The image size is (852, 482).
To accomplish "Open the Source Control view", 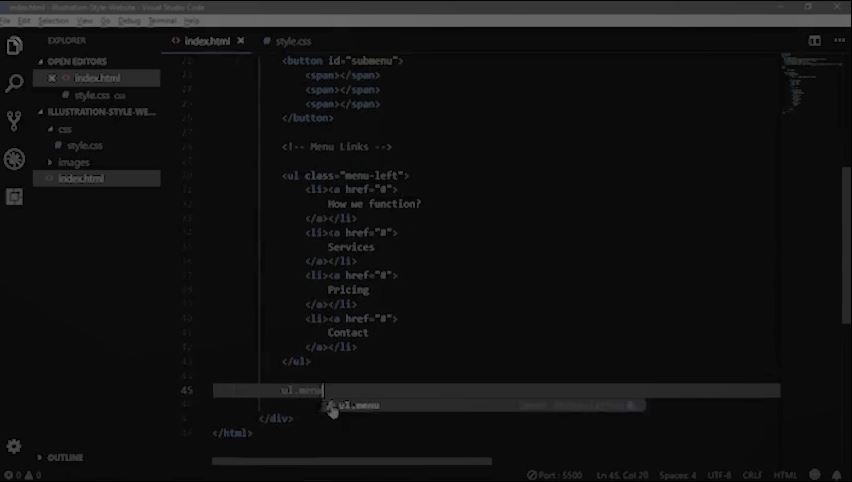I will (14, 121).
